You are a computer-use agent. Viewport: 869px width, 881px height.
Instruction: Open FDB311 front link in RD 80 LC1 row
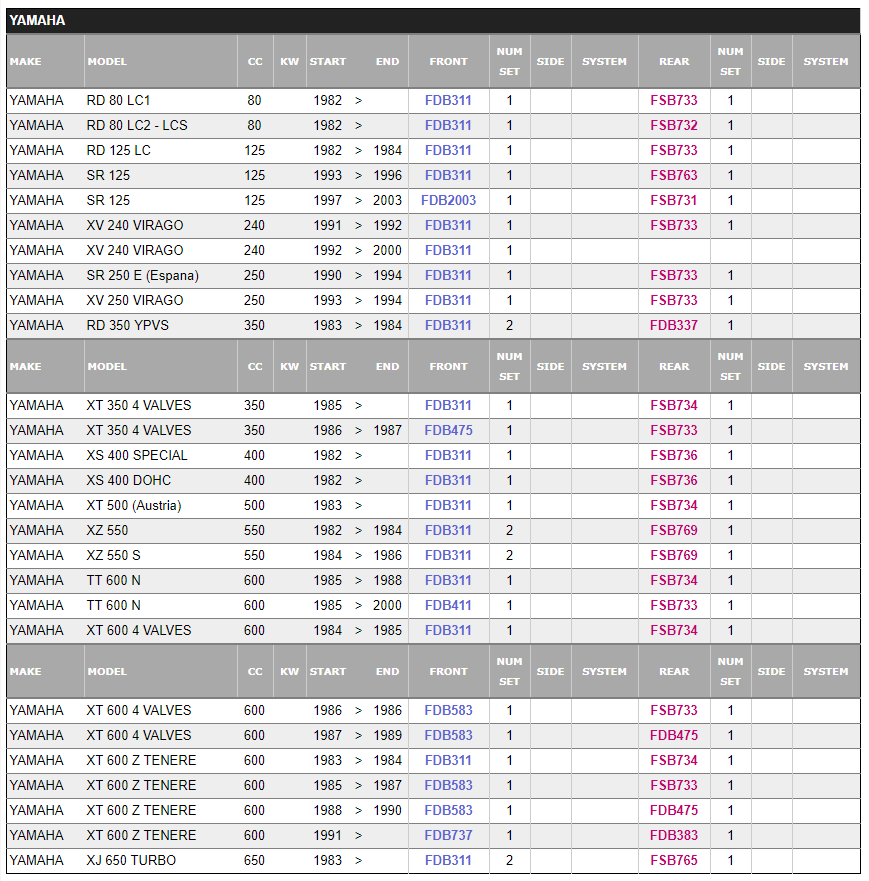point(448,101)
